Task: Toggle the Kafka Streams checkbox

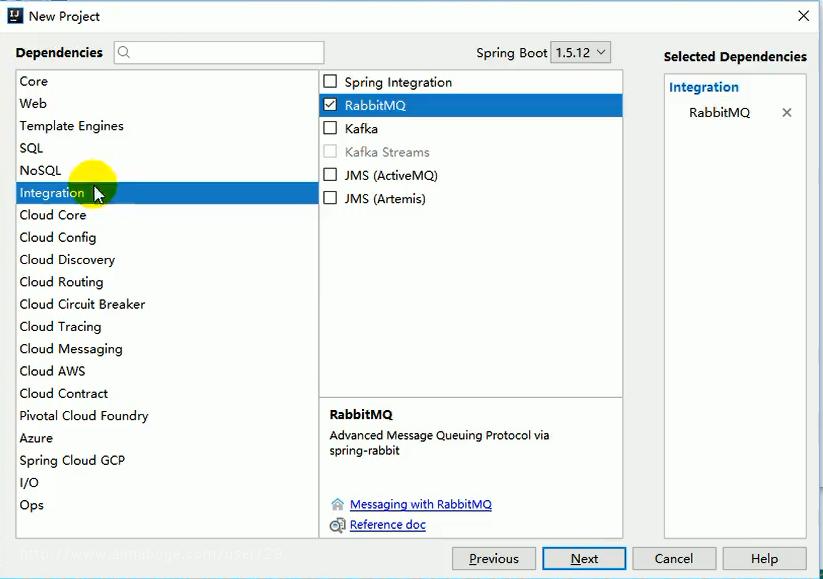Action: pyautogui.click(x=330, y=152)
